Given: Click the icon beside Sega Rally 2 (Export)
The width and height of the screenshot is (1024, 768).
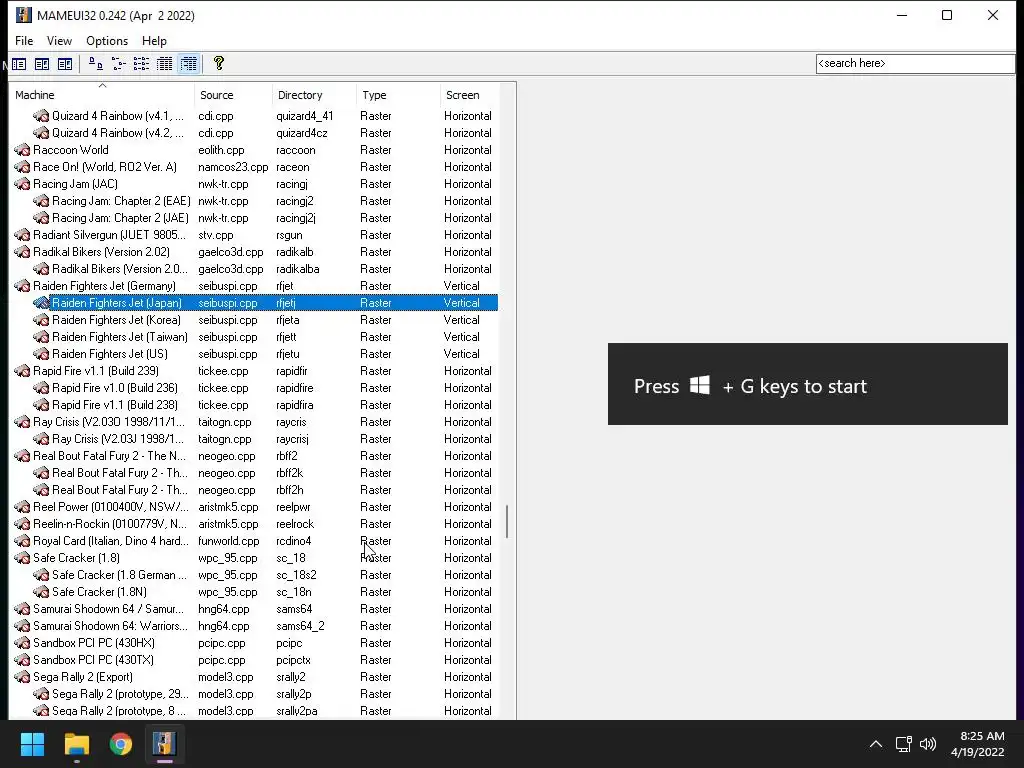Looking at the screenshot, I should click(22, 677).
